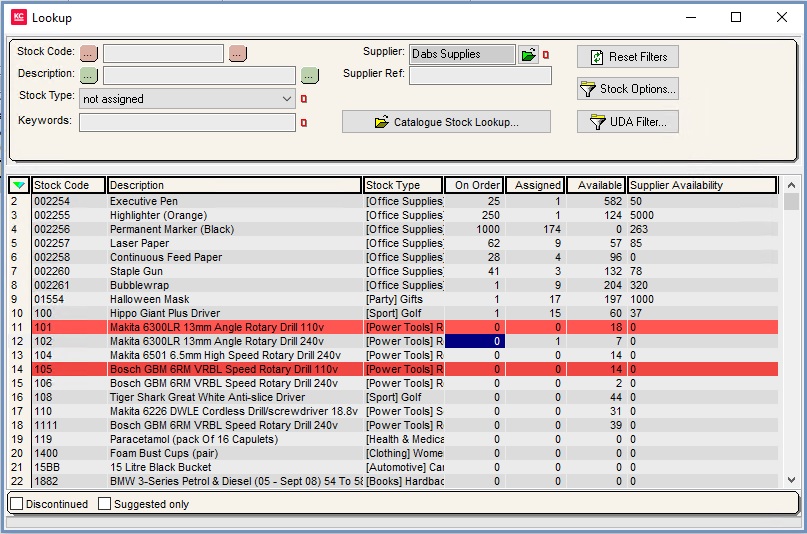Clear the Stock Type filter red marker

(304, 99)
